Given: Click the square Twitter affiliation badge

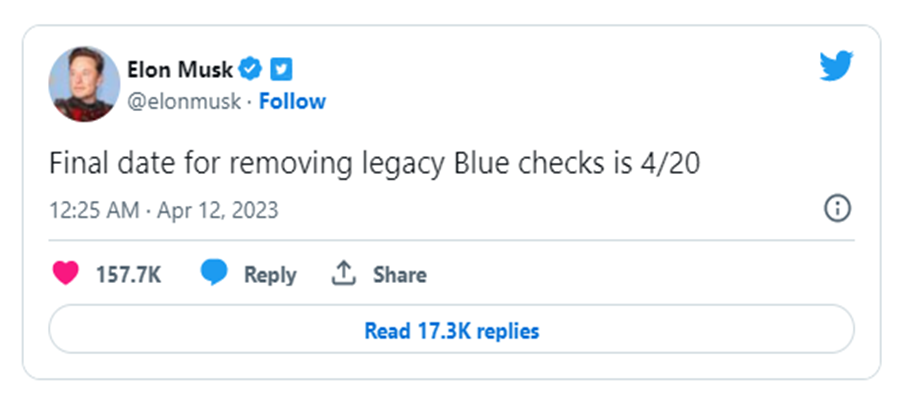Looking at the screenshot, I should pyautogui.click(x=281, y=69).
